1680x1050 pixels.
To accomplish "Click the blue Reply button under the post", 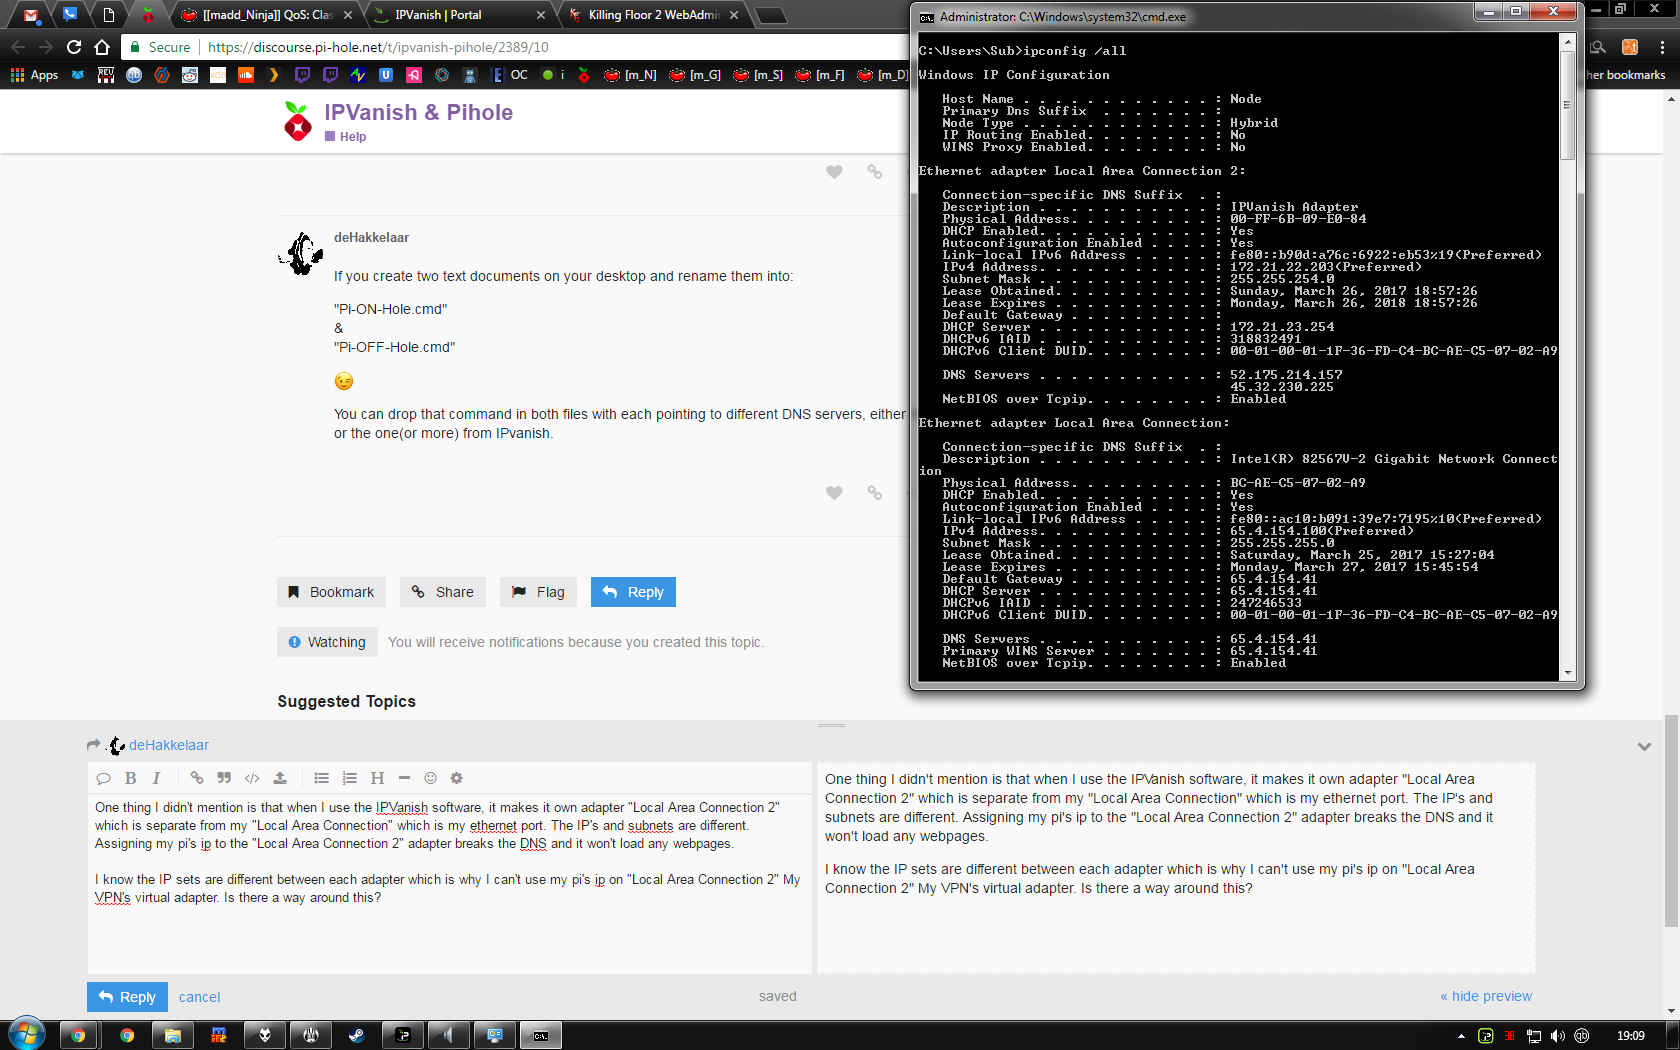I will point(633,592).
